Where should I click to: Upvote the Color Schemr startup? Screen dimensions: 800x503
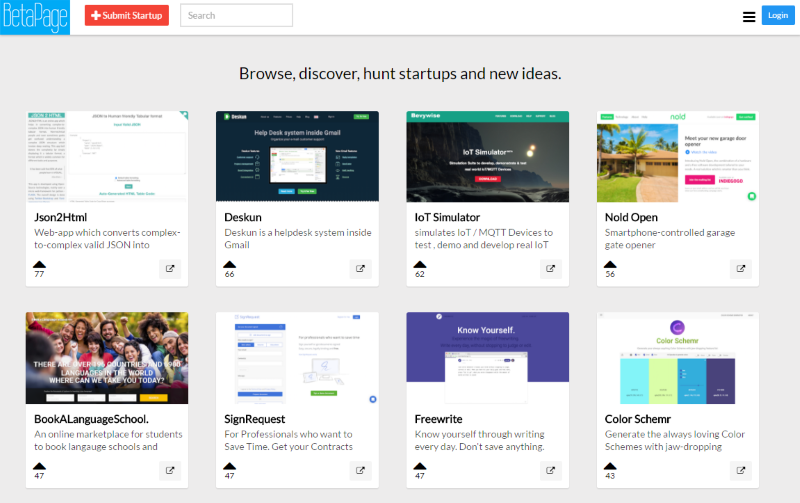pyautogui.click(x=610, y=466)
